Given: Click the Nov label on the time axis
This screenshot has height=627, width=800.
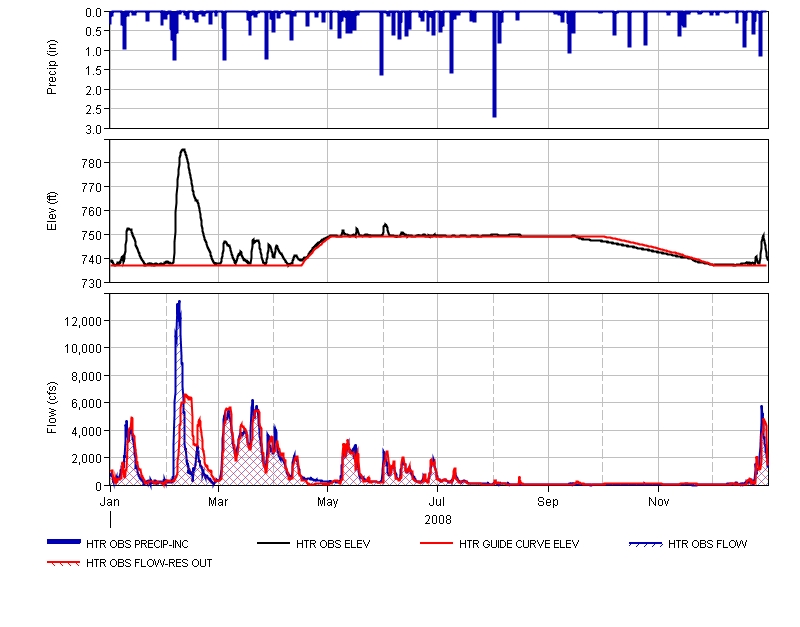Looking at the screenshot, I should 659,502.
